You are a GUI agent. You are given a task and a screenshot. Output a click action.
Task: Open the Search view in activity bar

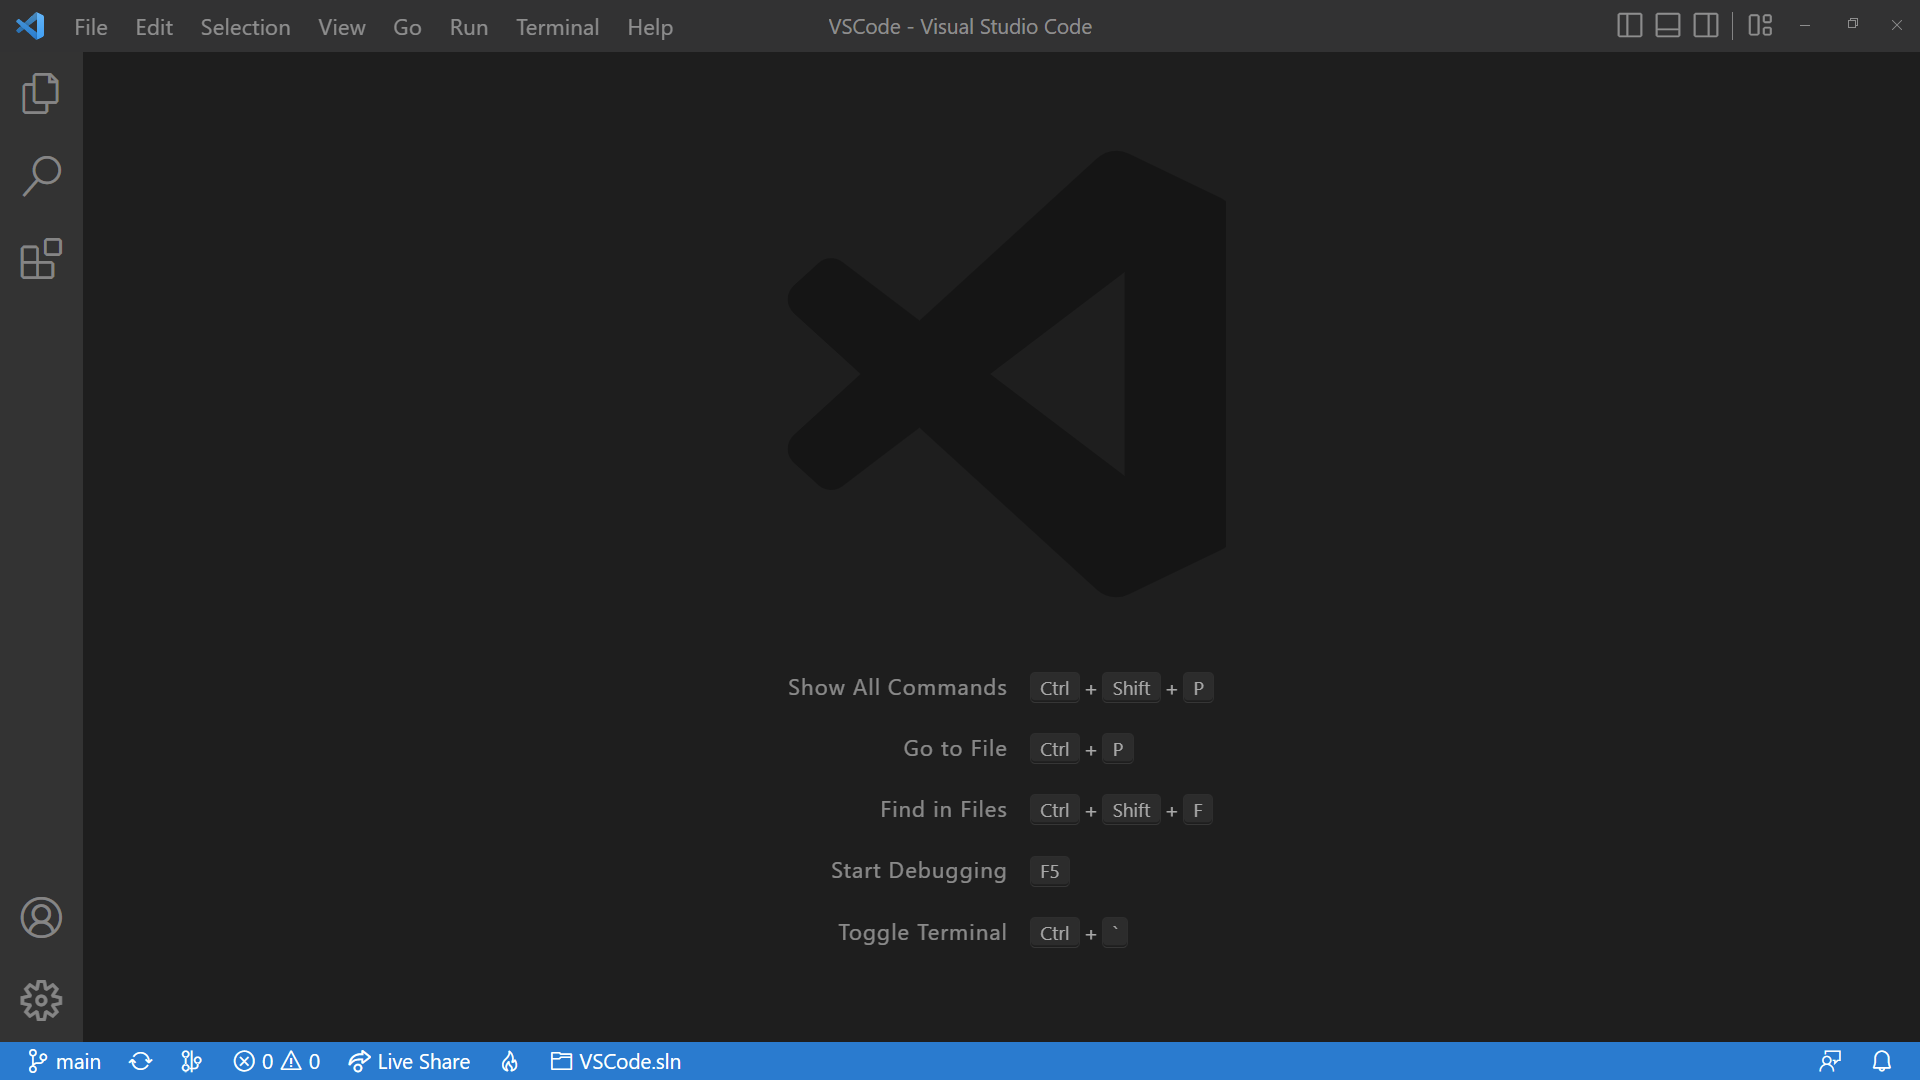41,176
